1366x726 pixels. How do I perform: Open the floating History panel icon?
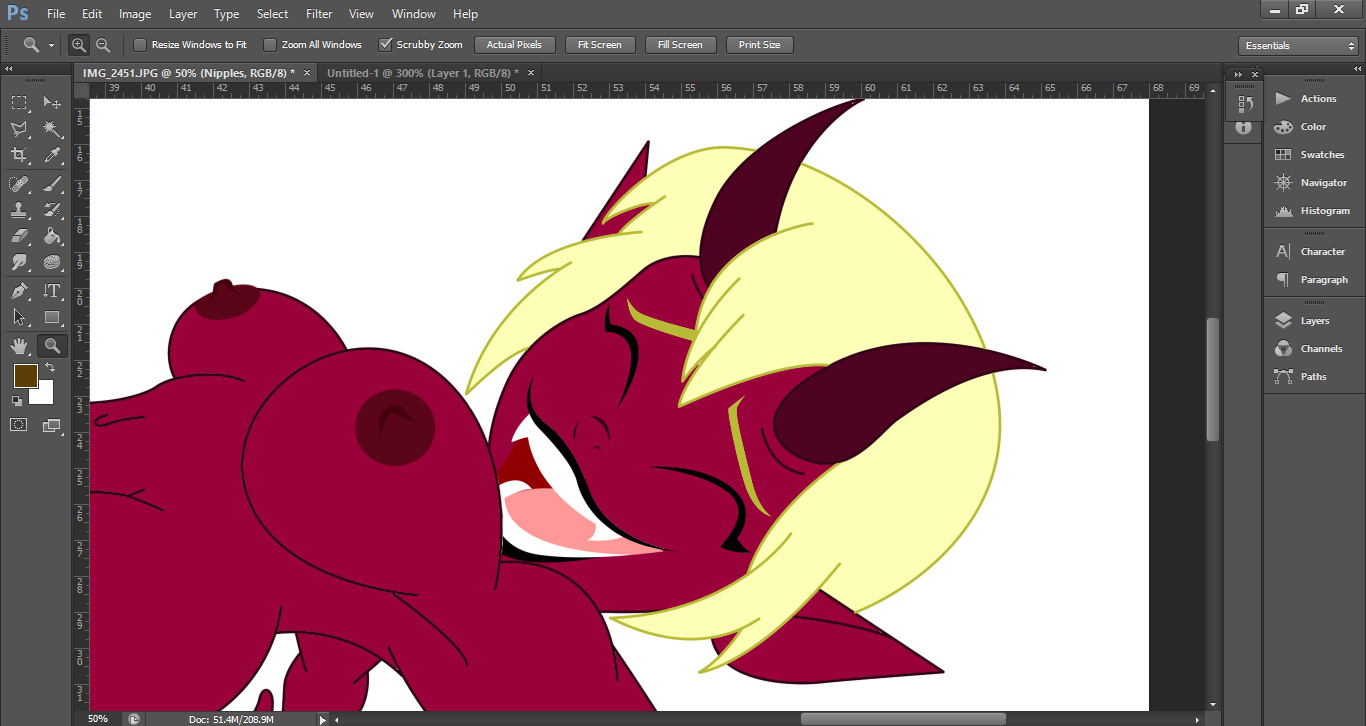(1245, 103)
